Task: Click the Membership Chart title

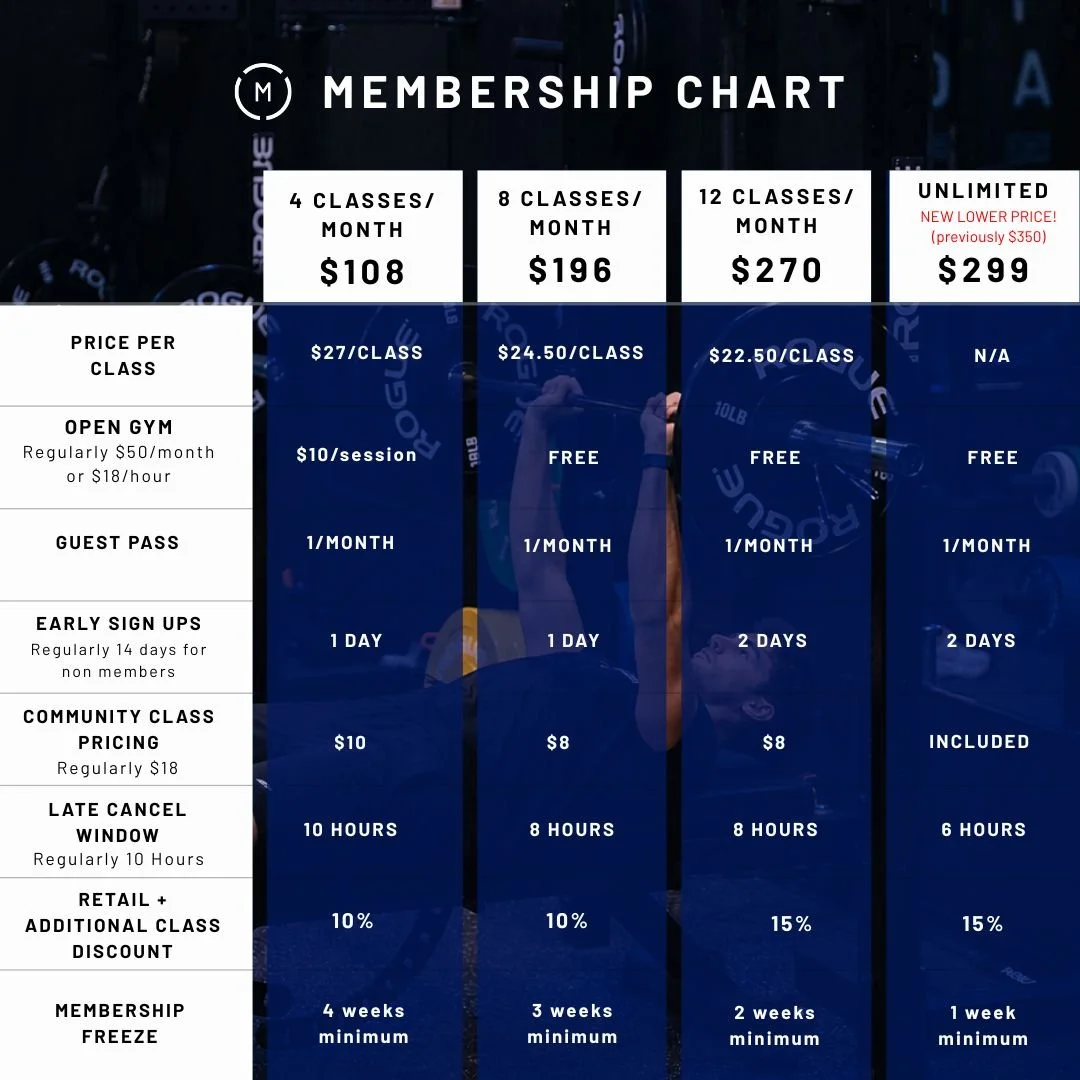Action: [584, 92]
